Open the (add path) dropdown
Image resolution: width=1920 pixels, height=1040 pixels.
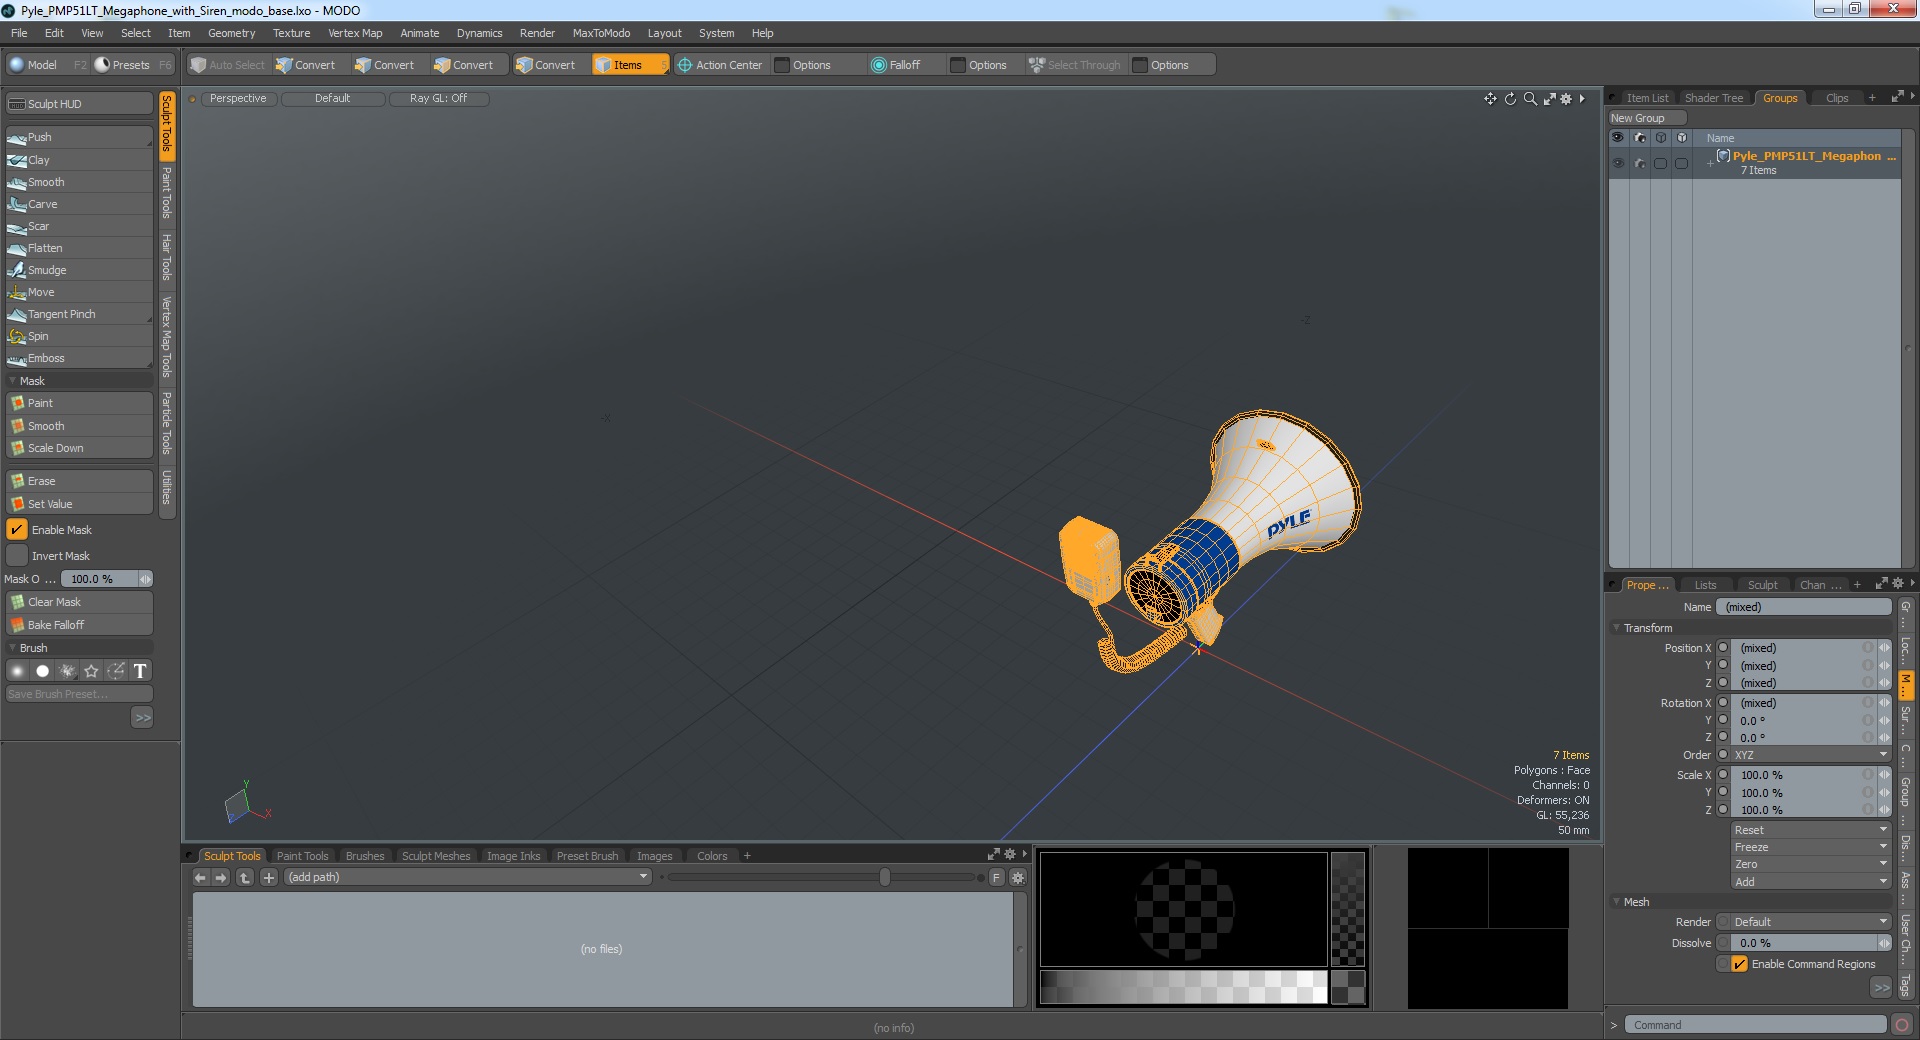(x=467, y=877)
